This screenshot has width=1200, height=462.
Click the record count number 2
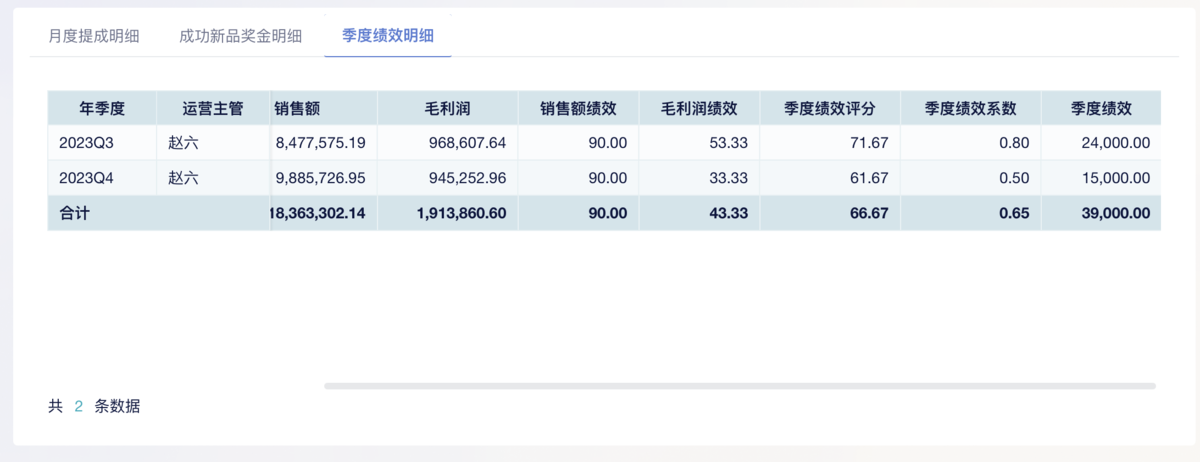pos(79,406)
